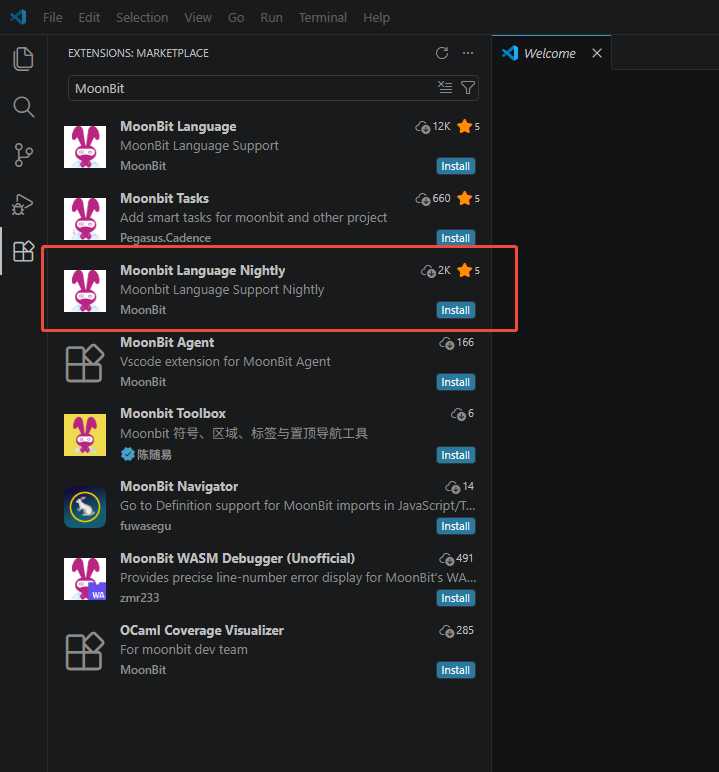Click the fuwasegu publisher name
The image size is (719, 772).
coord(146,526)
